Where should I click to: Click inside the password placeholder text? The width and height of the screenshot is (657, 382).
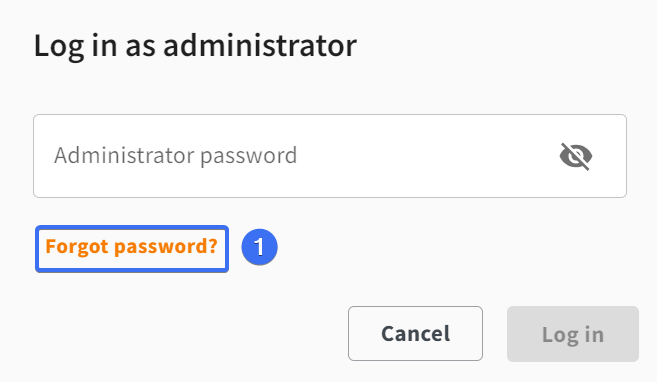pyautogui.click(x=176, y=156)
